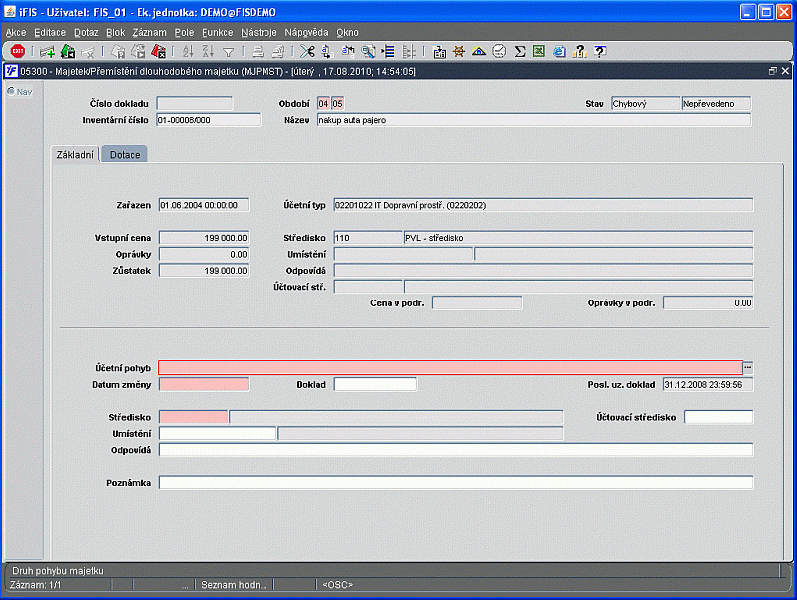Viewport: 797px width, 600px height.
Task: Open the Blok menu
Action: click(115, 33)
